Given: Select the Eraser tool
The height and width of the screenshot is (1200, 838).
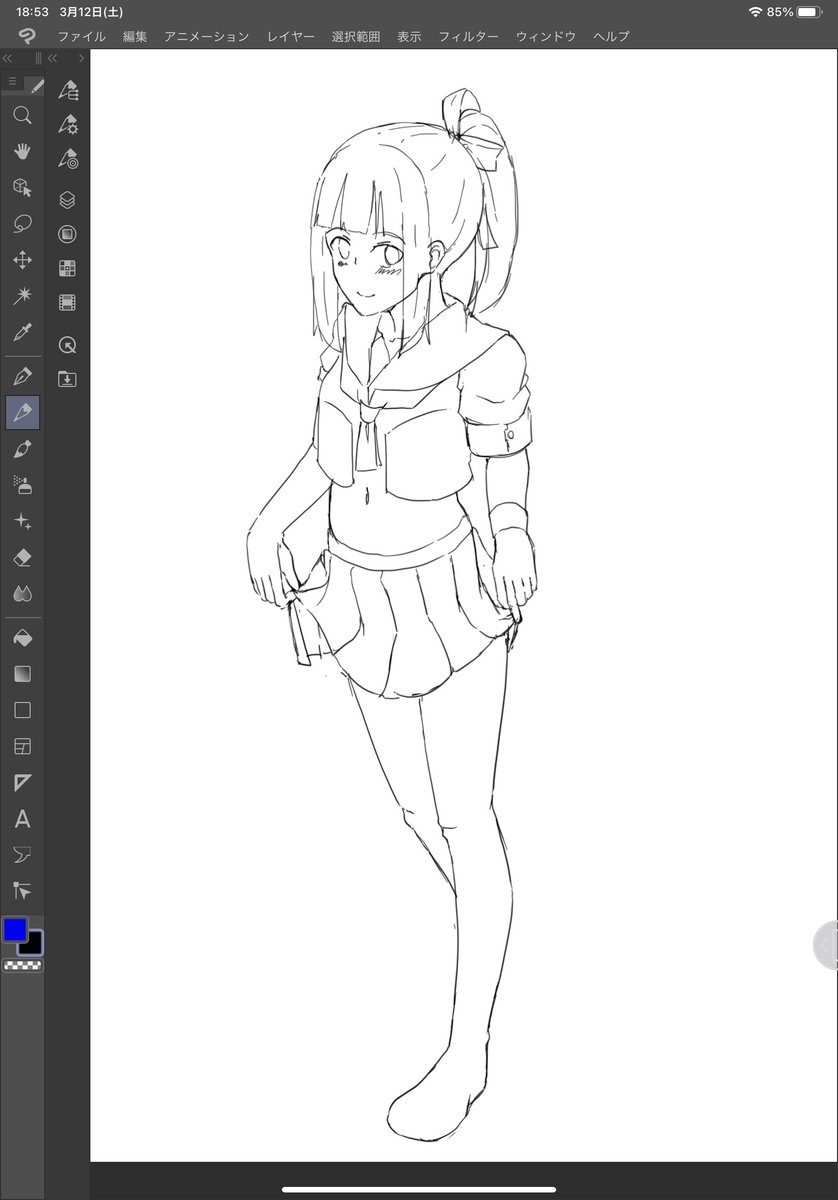Looking at the screenshot, I should (22, 557).
